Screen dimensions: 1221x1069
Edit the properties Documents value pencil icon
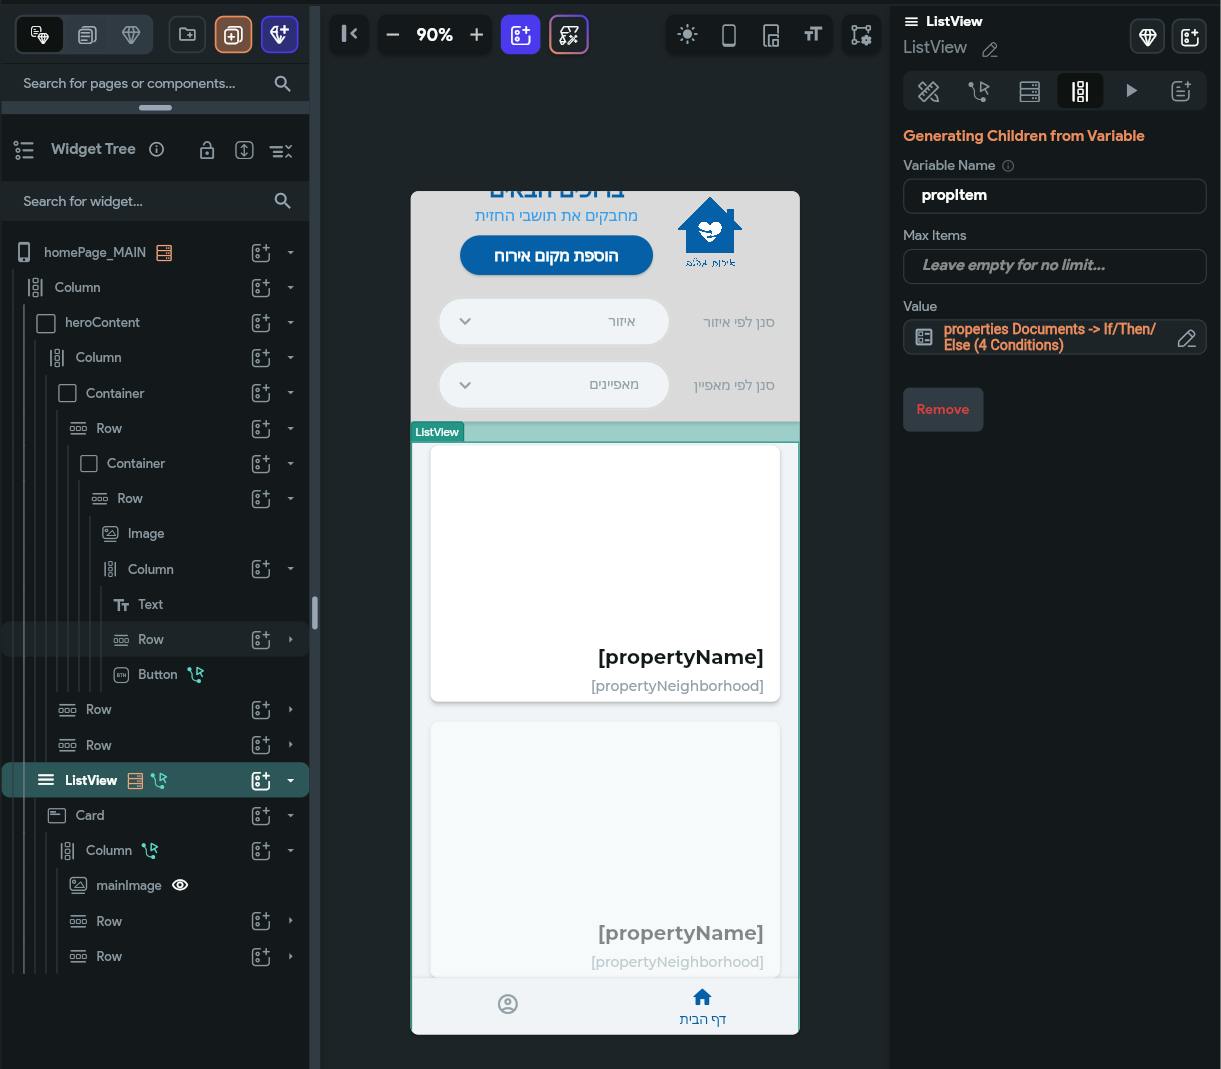pyautogui.click(x=1186, y=338)
